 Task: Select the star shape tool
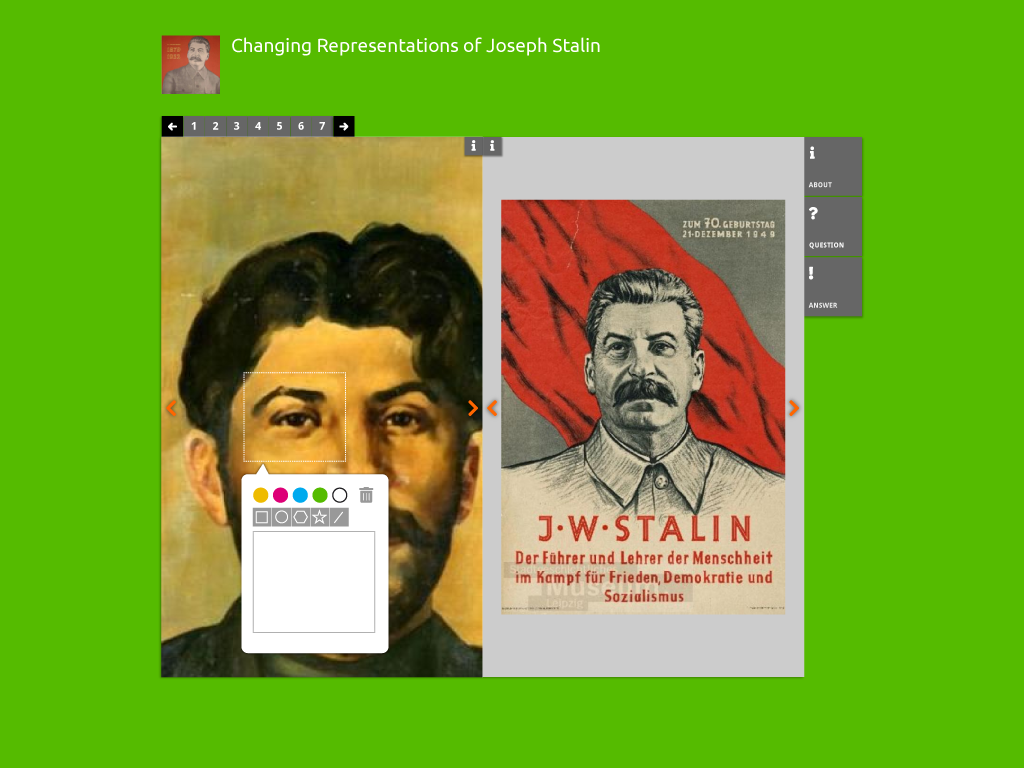coord(319,517)
